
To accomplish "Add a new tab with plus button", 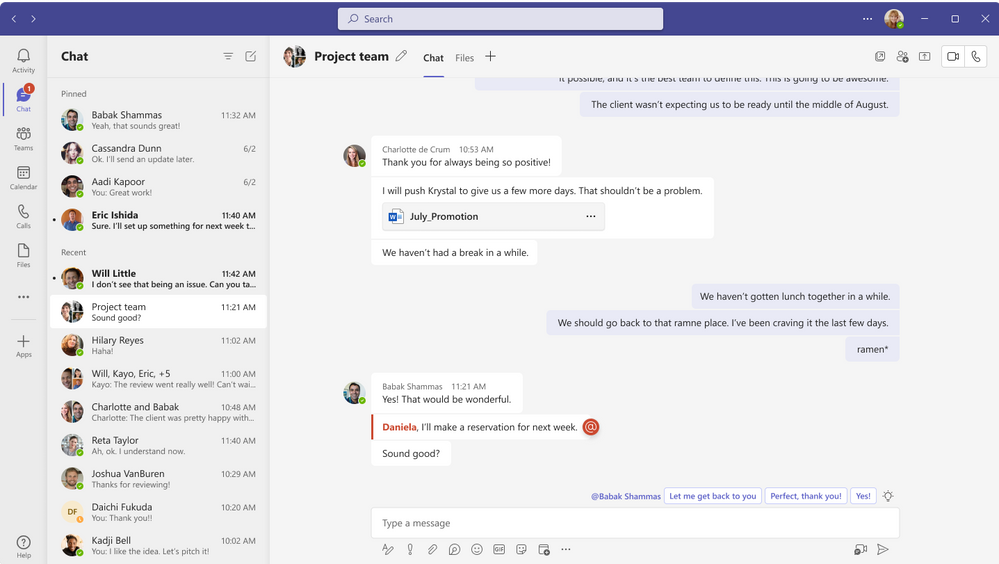I will [x=490, y=57].
